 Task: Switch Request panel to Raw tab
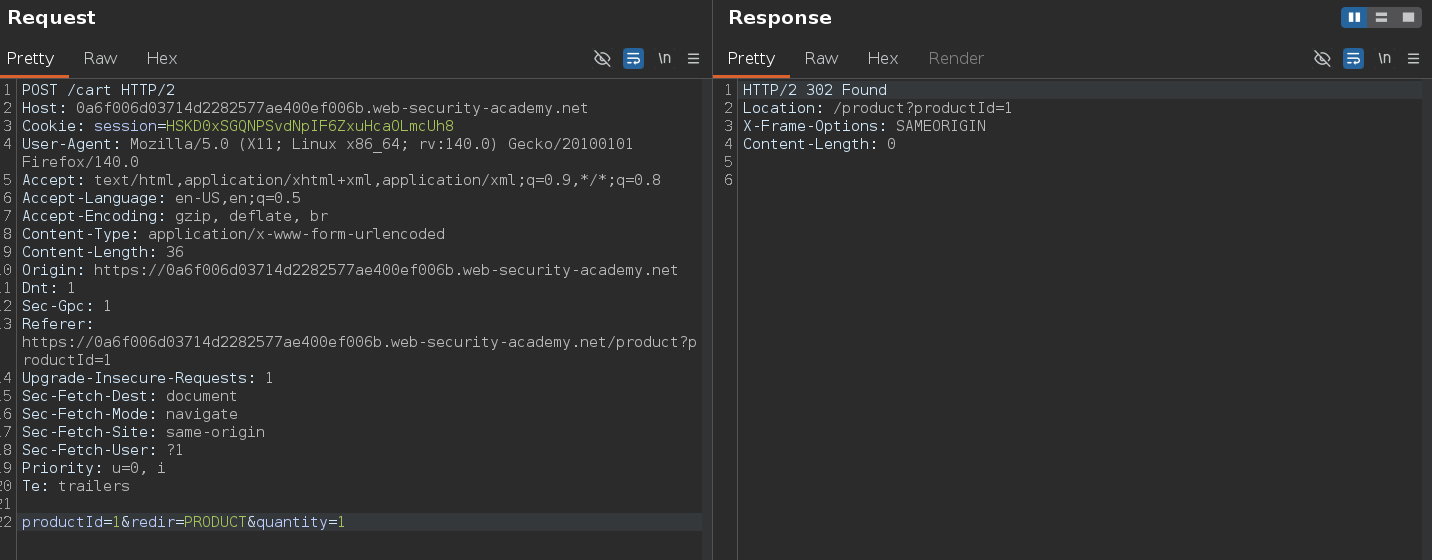[100, 58]
